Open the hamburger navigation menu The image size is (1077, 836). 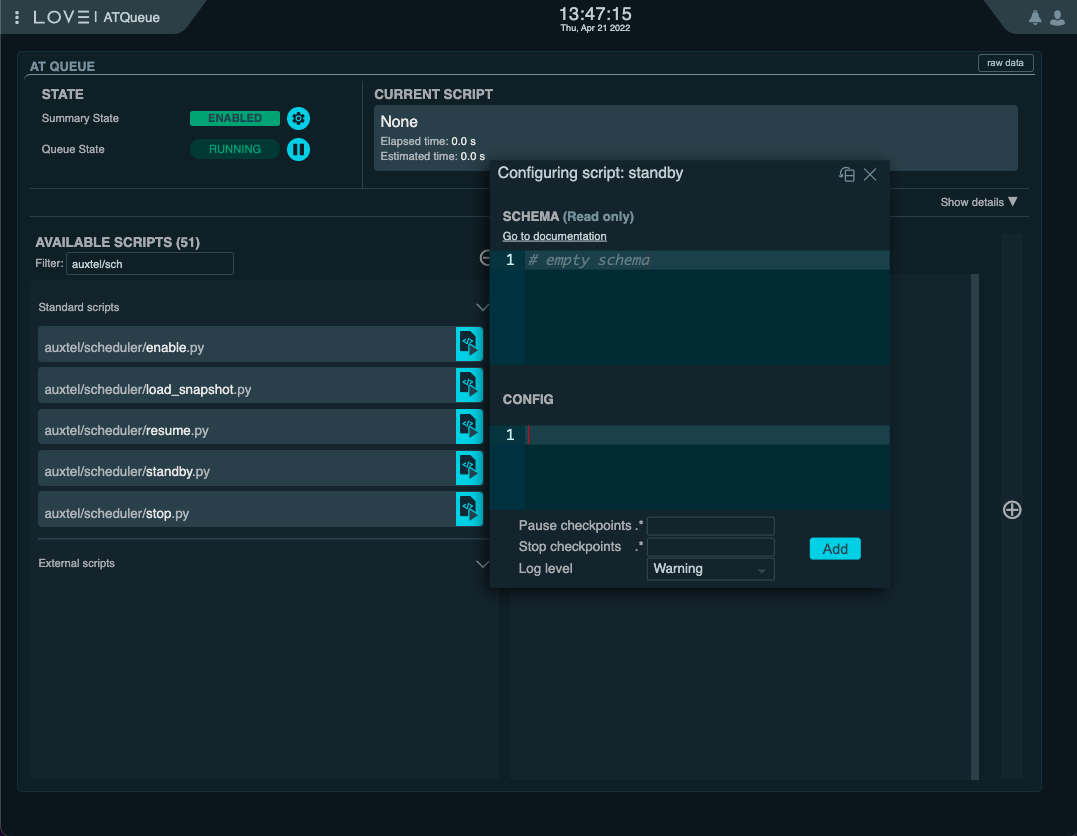tap(14, 16)
